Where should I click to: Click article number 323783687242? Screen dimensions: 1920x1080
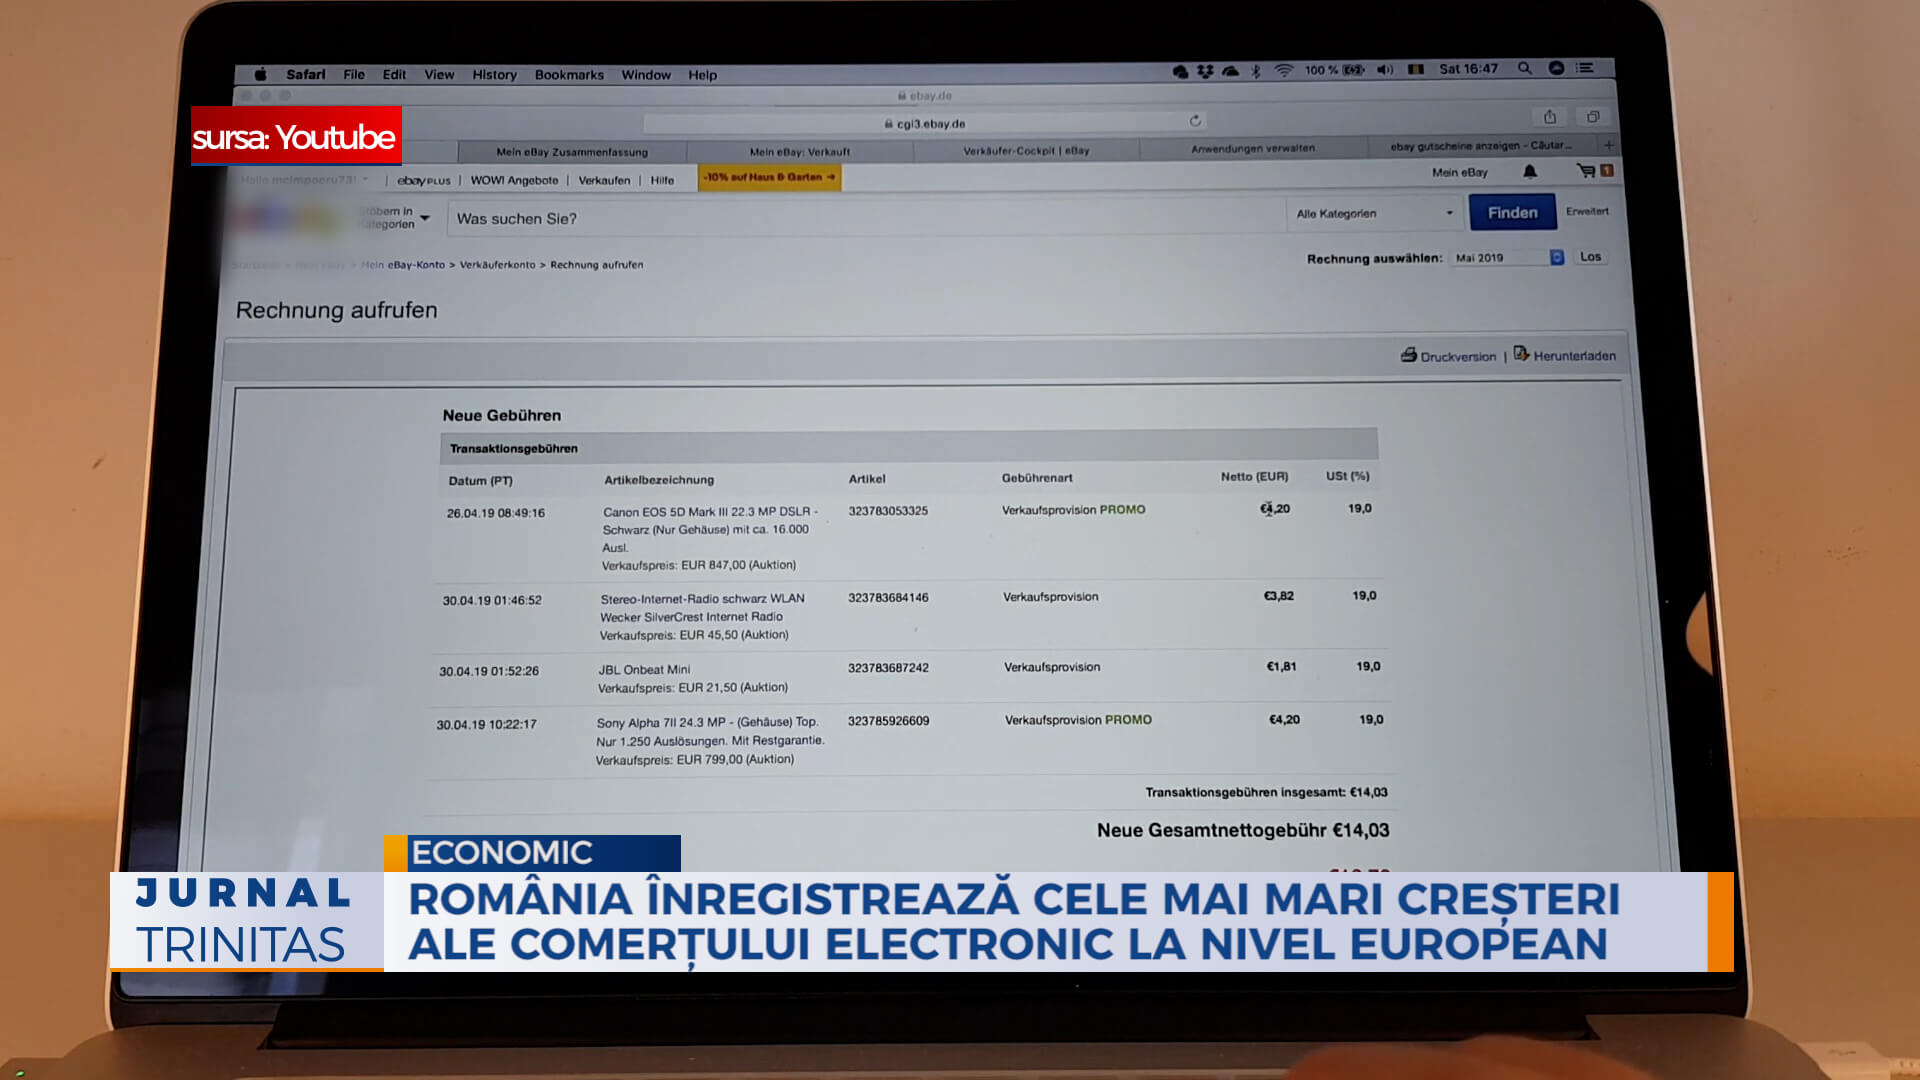(x=888, y=667)
